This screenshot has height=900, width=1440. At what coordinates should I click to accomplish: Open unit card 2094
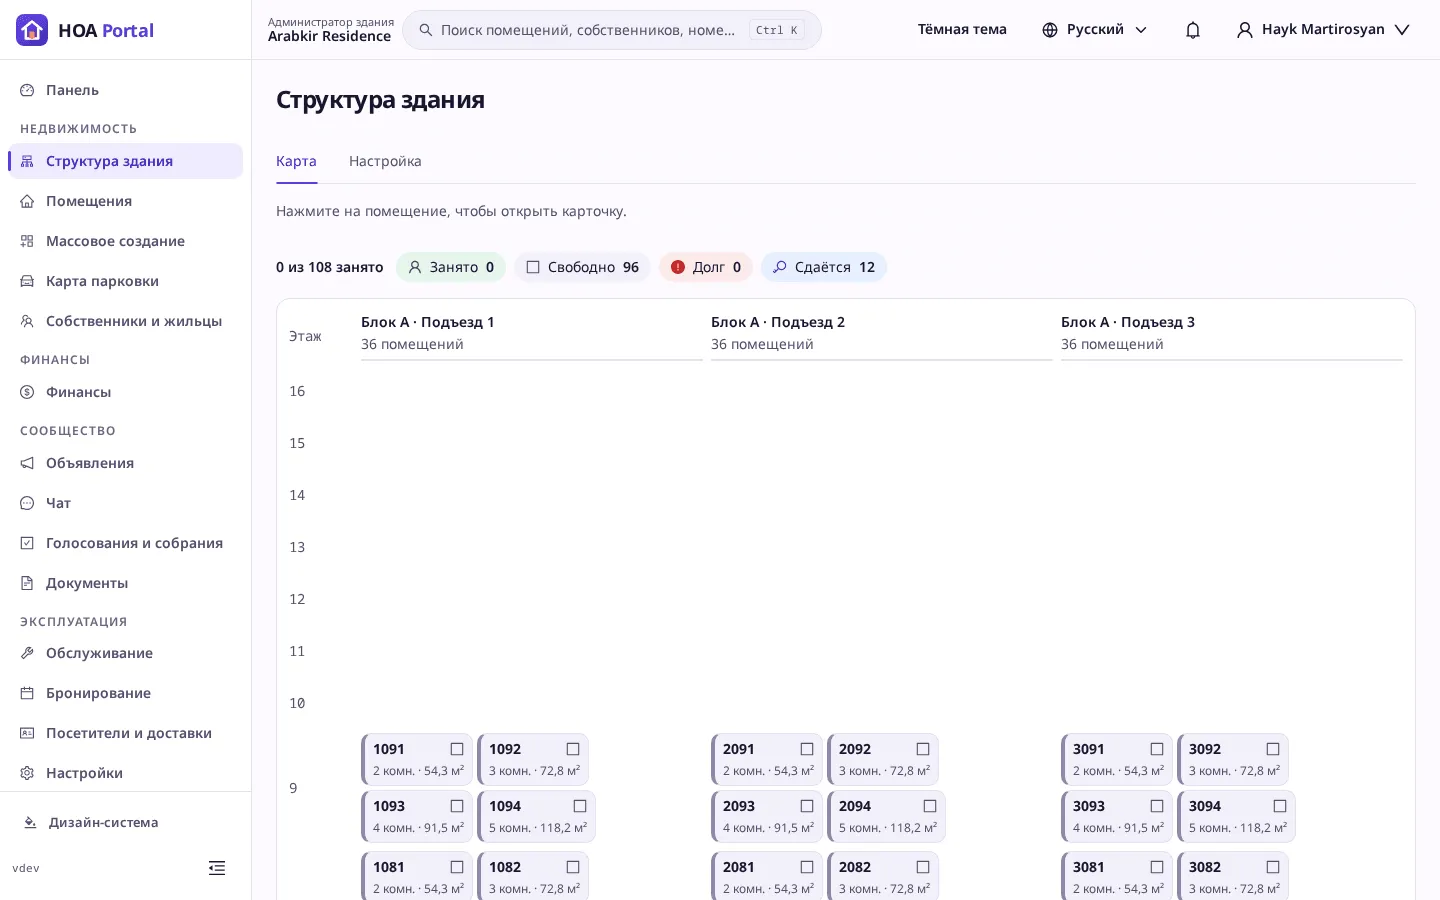[886, 817]
